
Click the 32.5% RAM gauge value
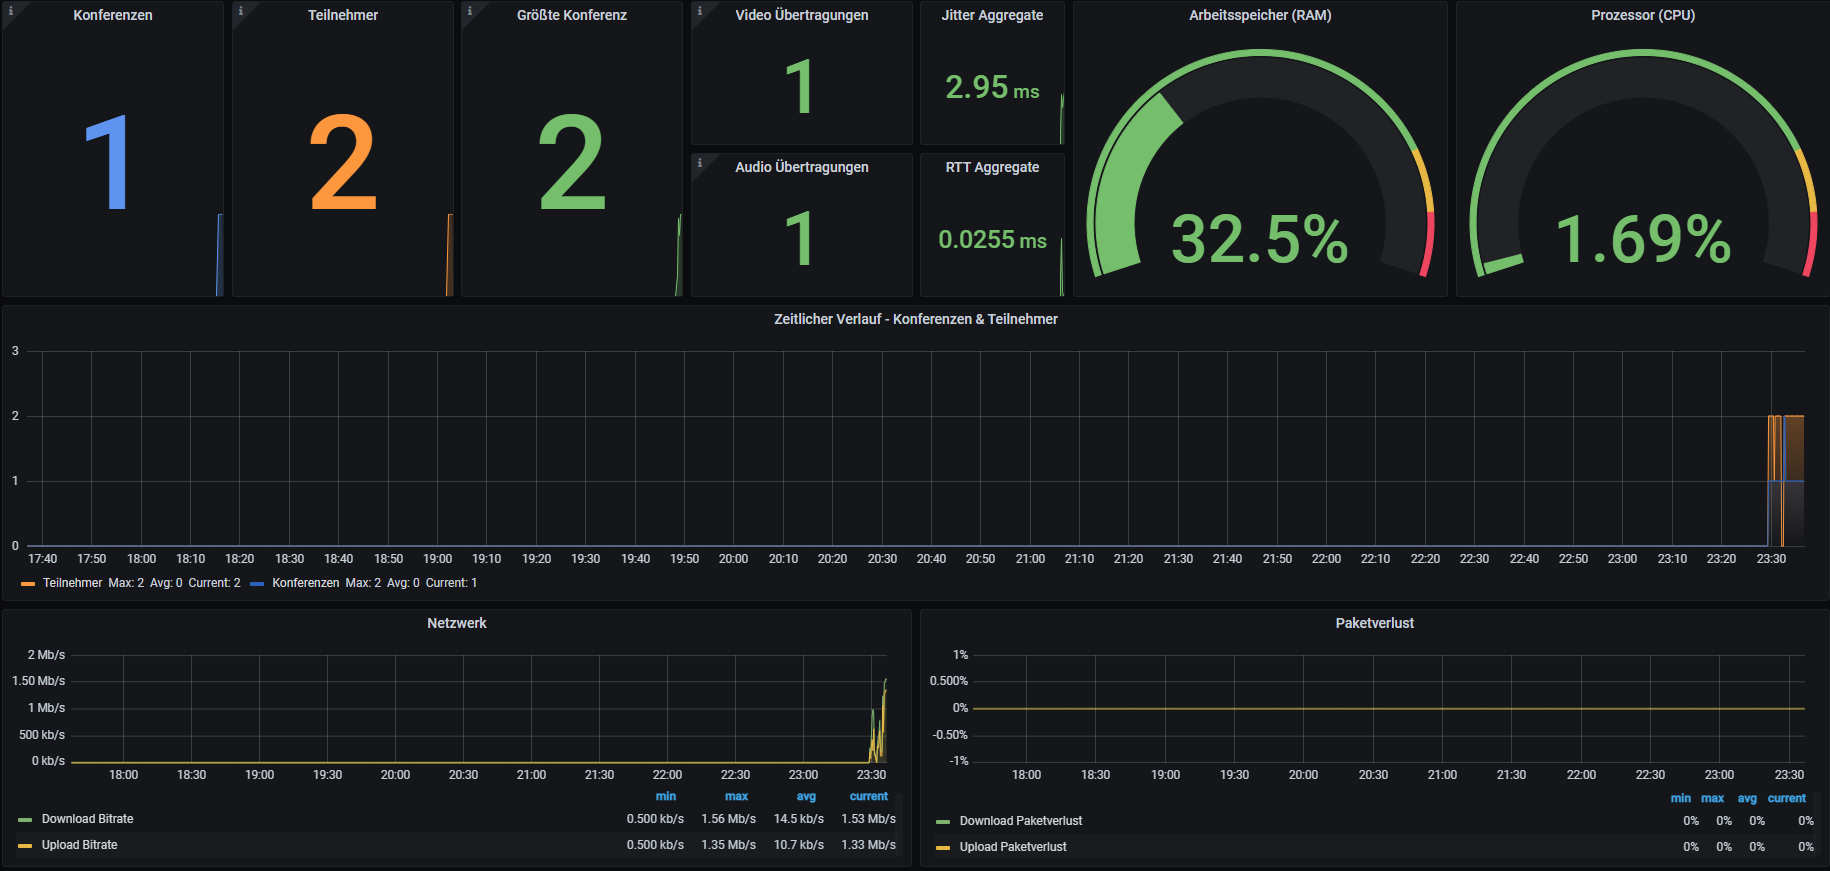tap(1260, 240)
